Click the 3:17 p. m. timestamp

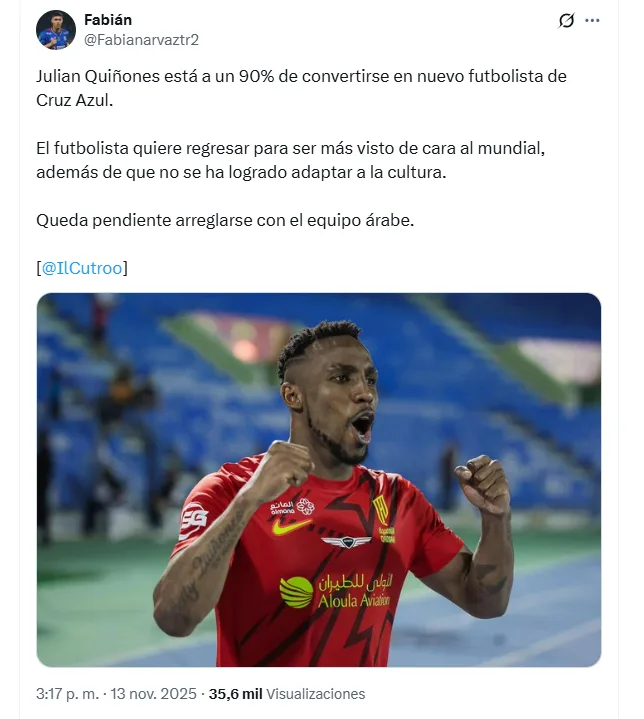click(x=67, y=694)
